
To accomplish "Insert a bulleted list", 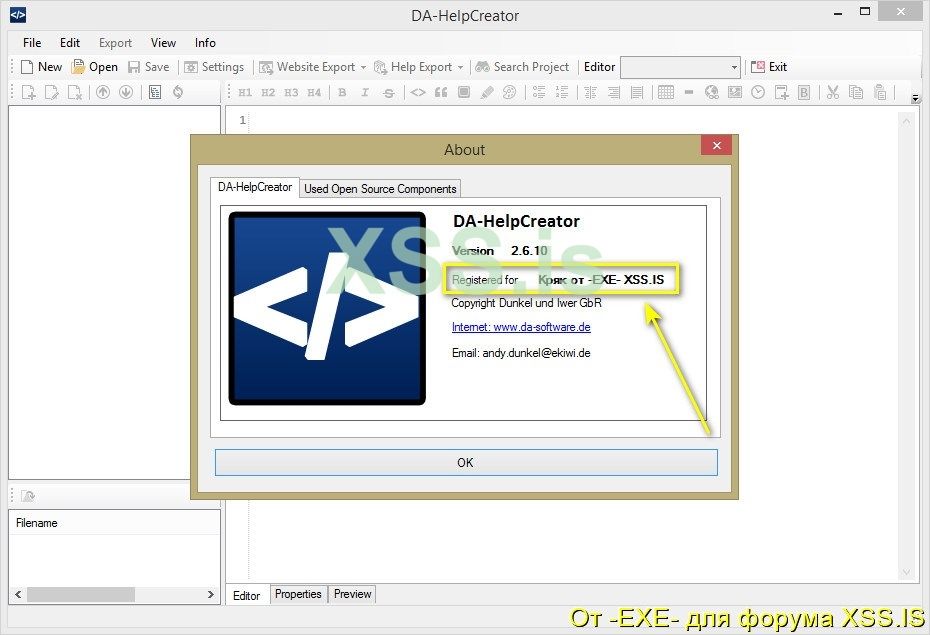I will point(539,92).
